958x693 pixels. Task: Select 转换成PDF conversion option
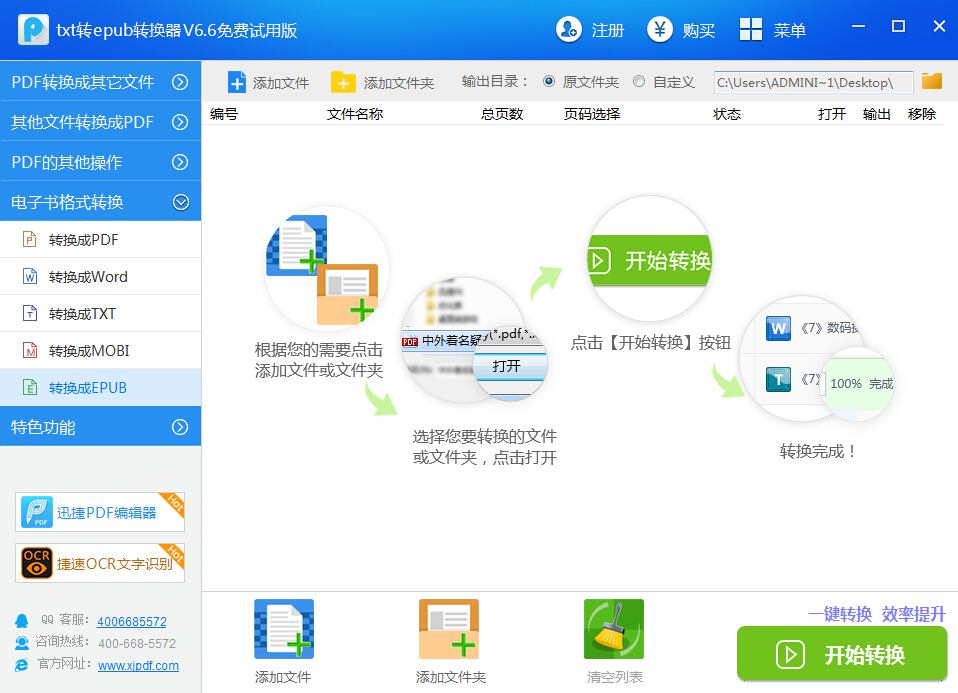tap(100, 240)
